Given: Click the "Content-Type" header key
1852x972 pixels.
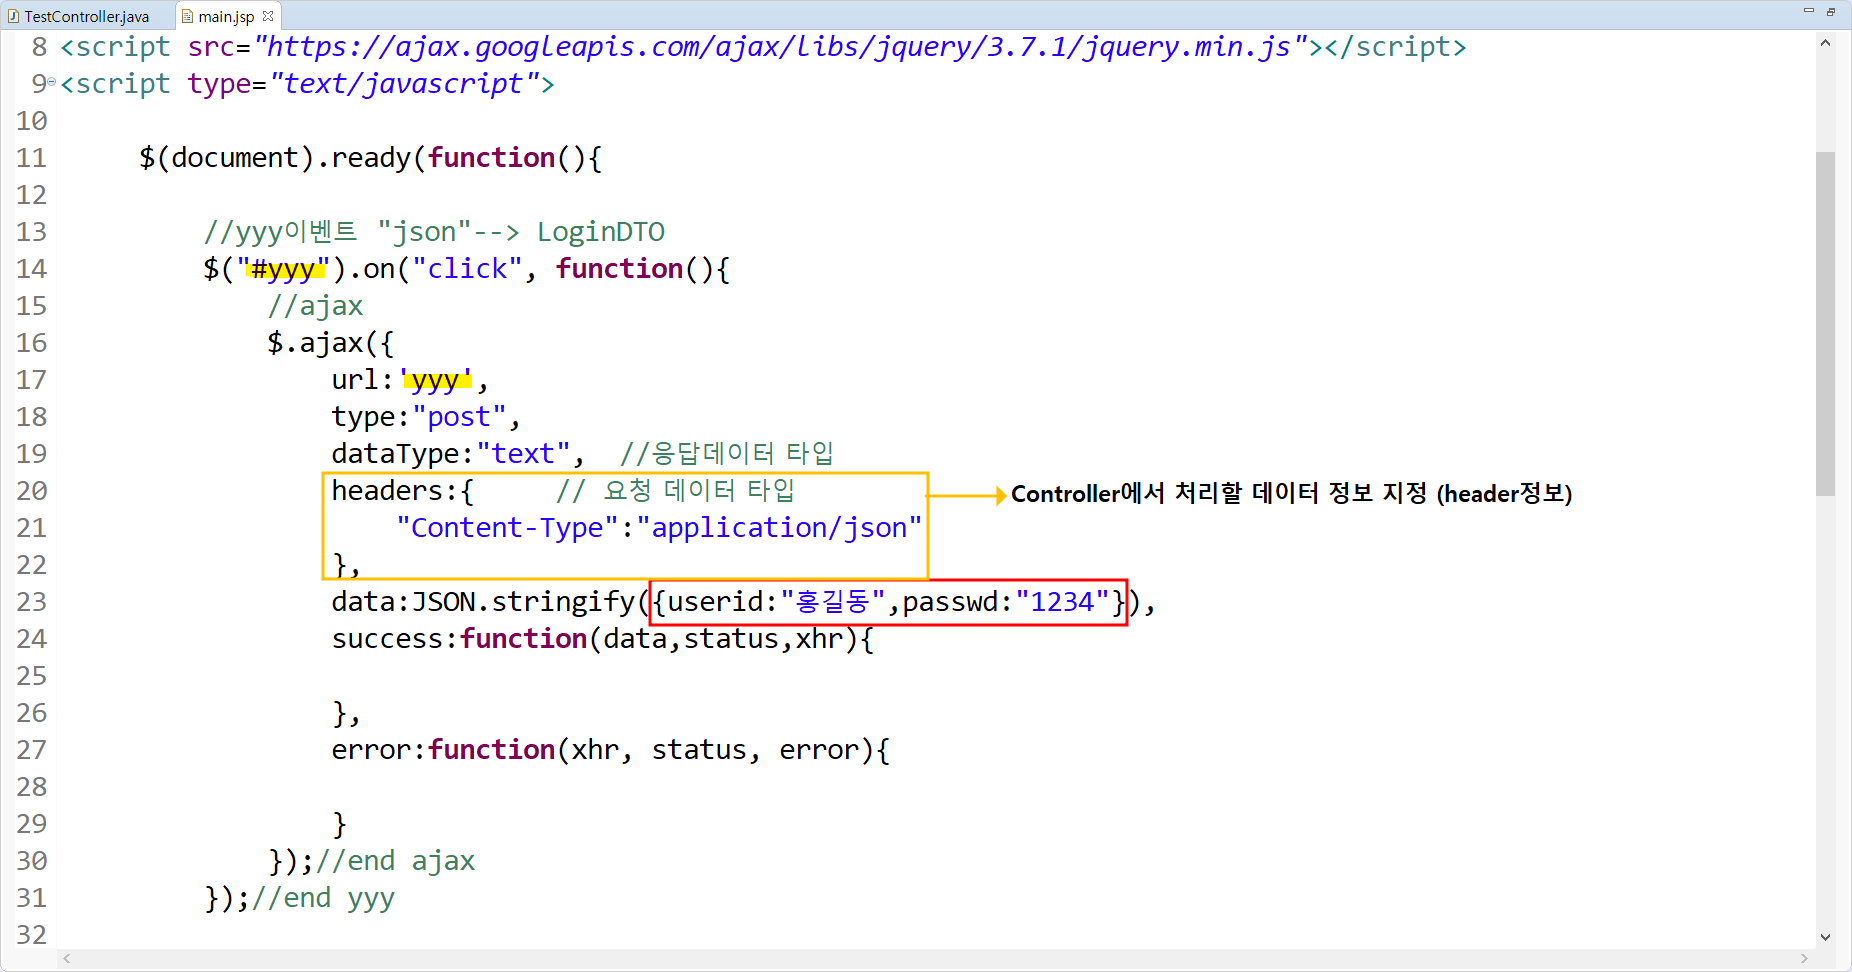Looking at the screenshot, I should point(507,528).
